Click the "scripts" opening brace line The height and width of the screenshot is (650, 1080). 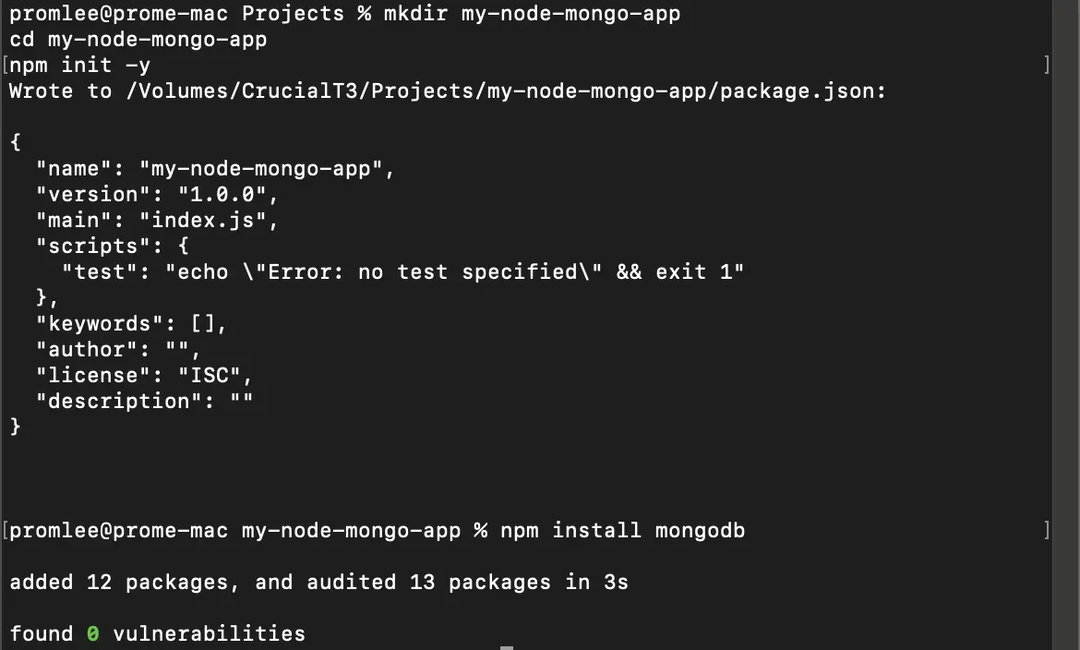coord(112,246)
